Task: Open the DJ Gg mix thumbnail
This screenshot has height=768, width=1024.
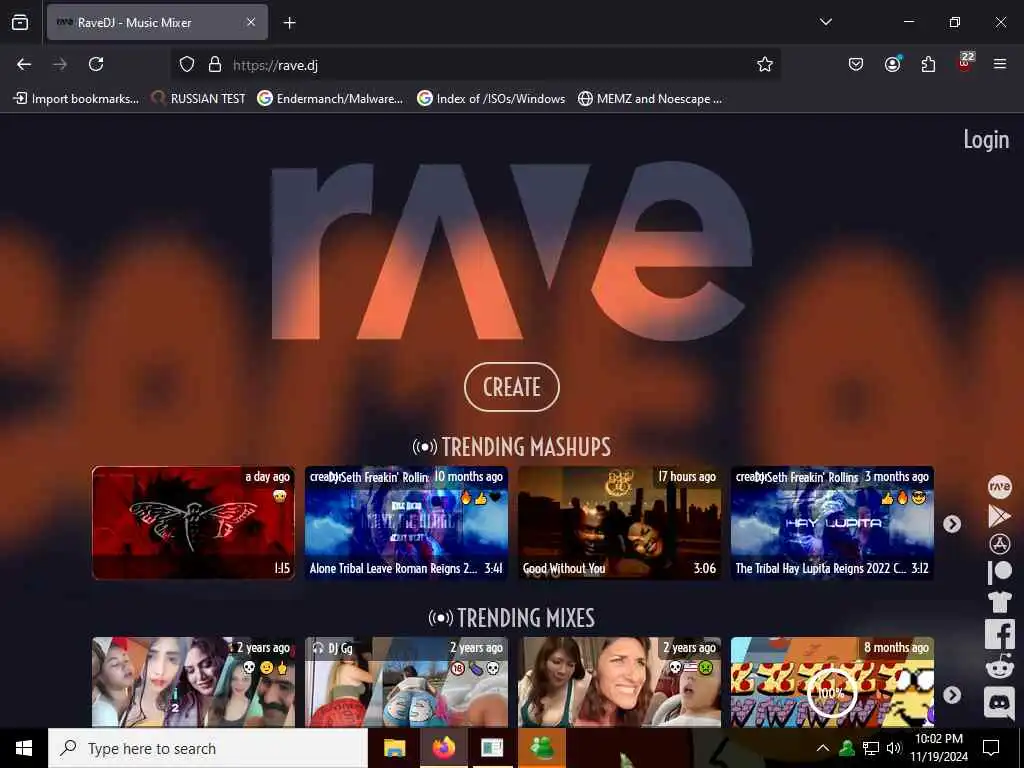Action: click(406, 682)
